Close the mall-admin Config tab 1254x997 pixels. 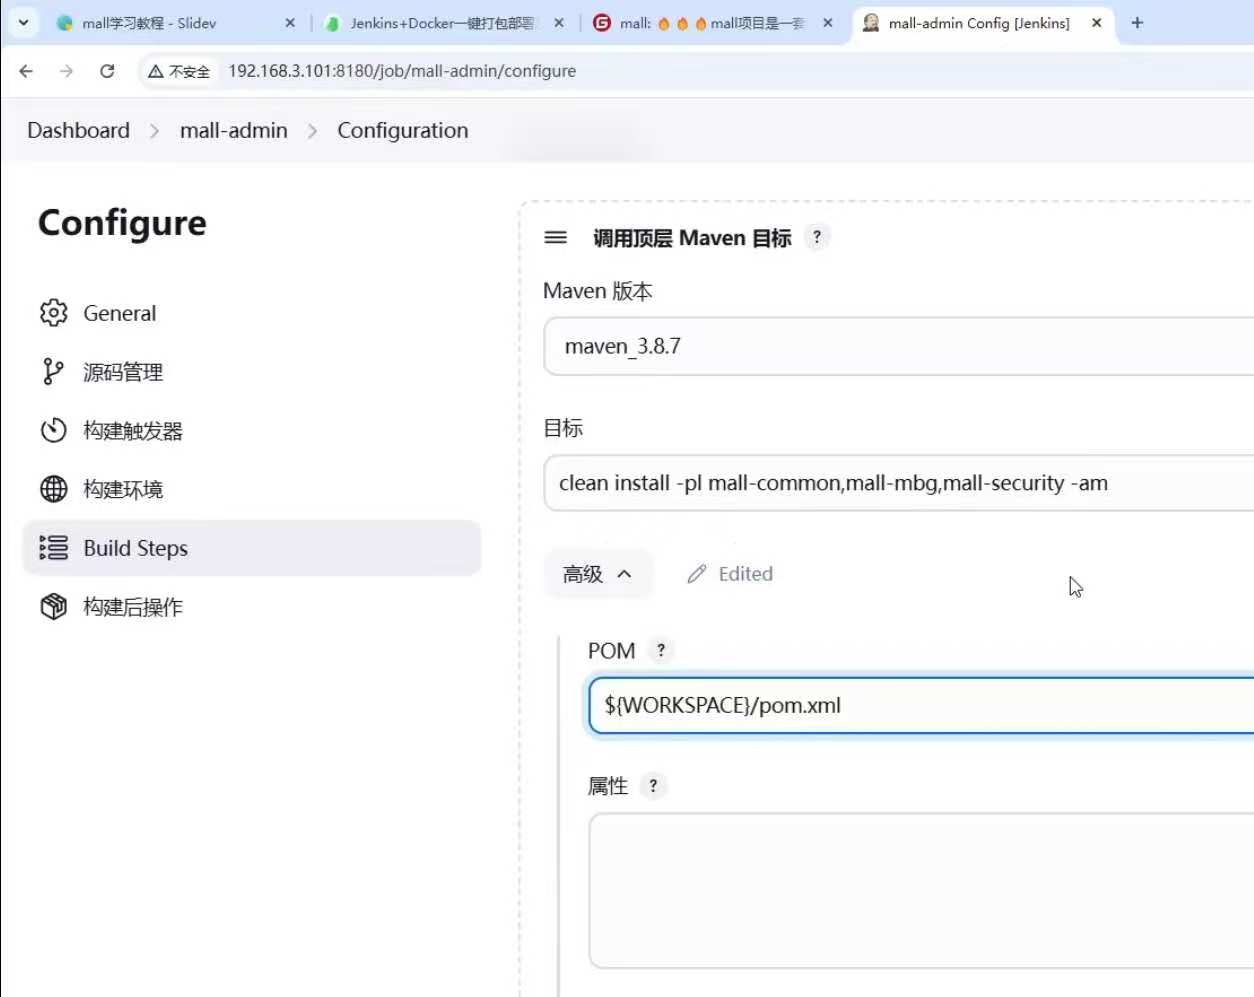coord(1097,22)
